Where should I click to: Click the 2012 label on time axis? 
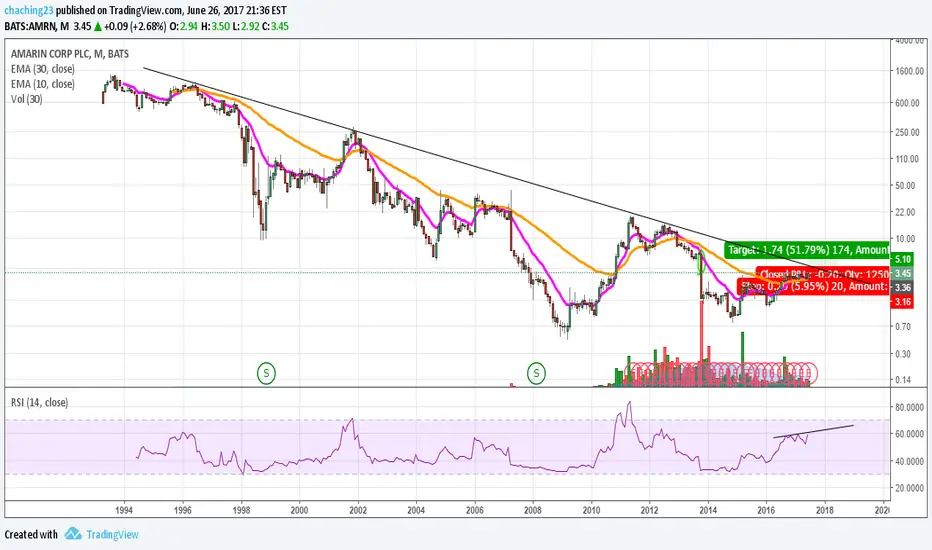point(649,510)
